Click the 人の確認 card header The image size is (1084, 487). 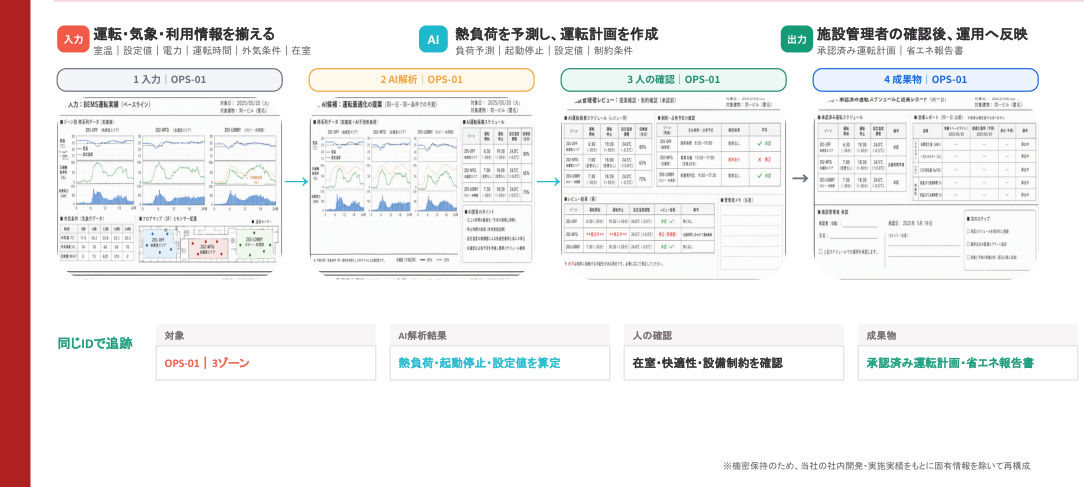click(x=733, y=336)
